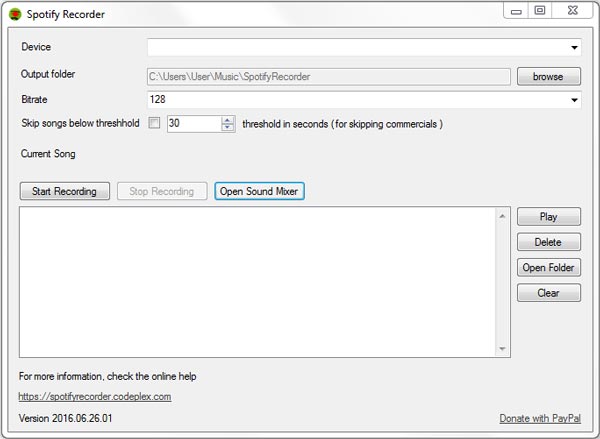600x439 pixels.
Task: Minimize the Spotify Recorder window
Action: (516, 11)
